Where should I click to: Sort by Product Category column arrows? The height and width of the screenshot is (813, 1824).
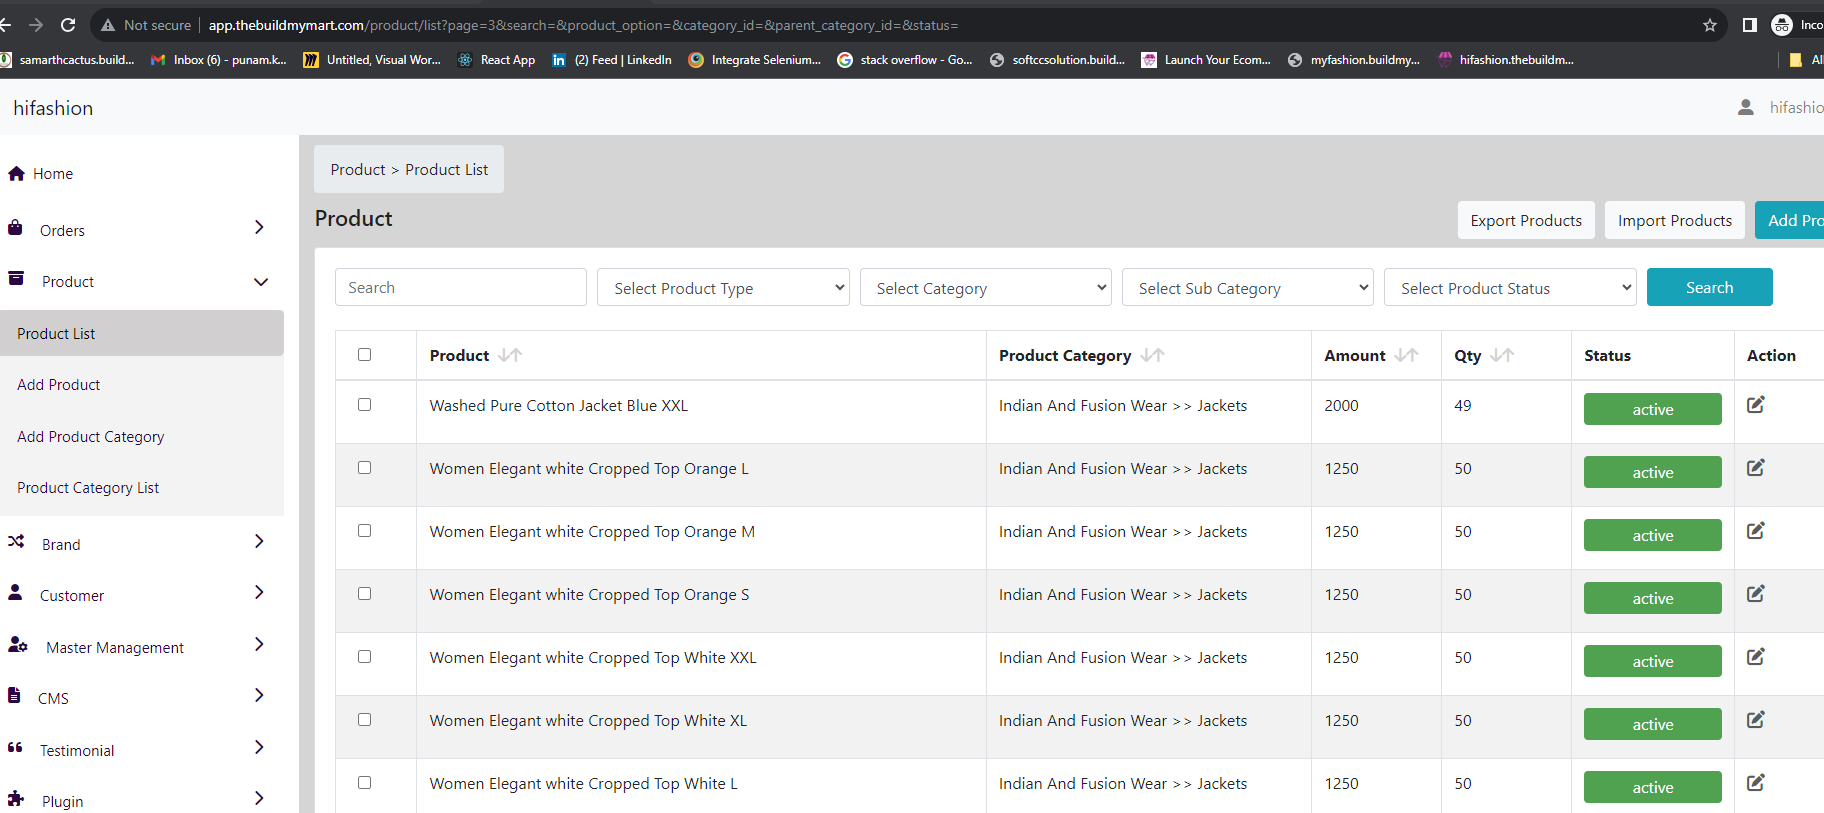click(x=1152, y=355)
